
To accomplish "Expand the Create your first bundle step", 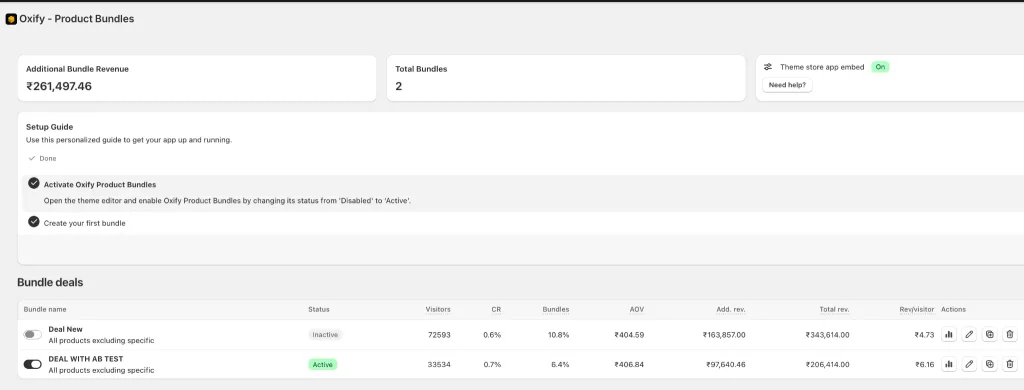I will click(84, 223).
